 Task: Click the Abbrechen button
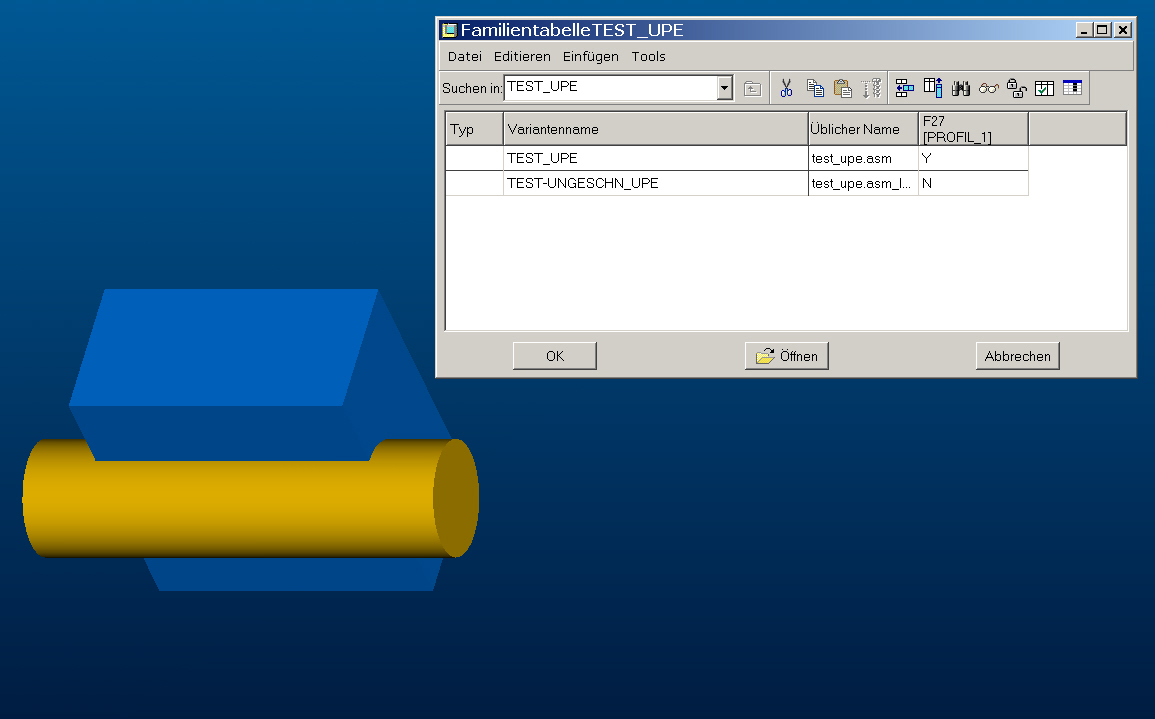point(1018,356)
